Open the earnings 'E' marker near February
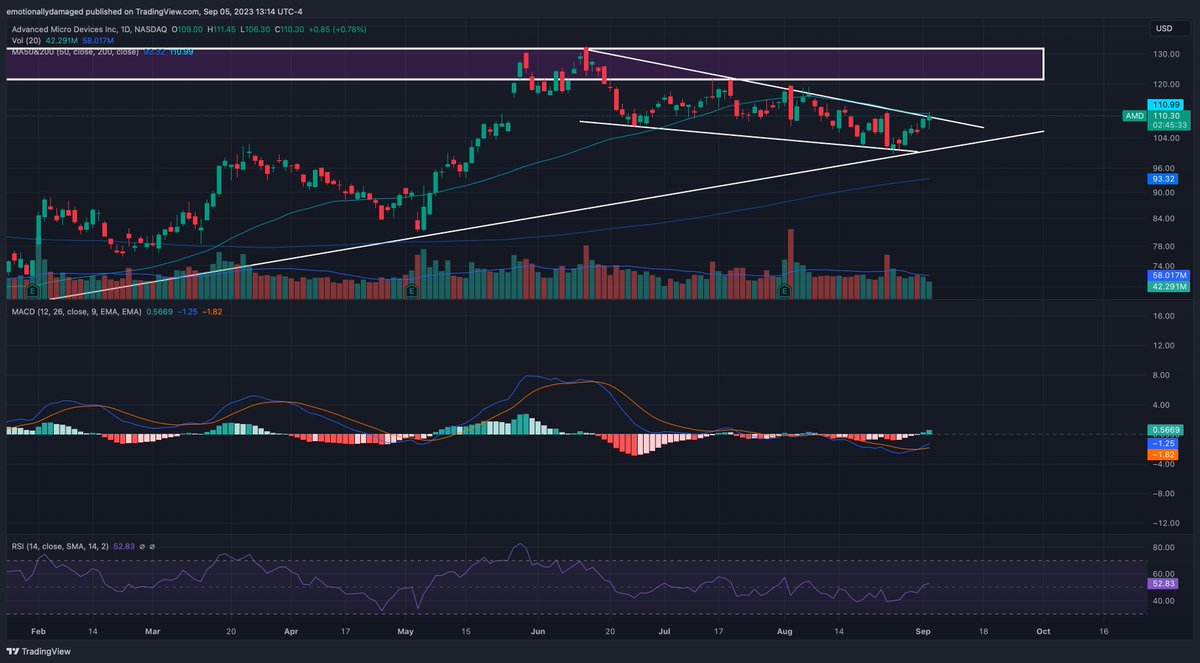This screenshot has width=1200, height=663. [32, 291]
